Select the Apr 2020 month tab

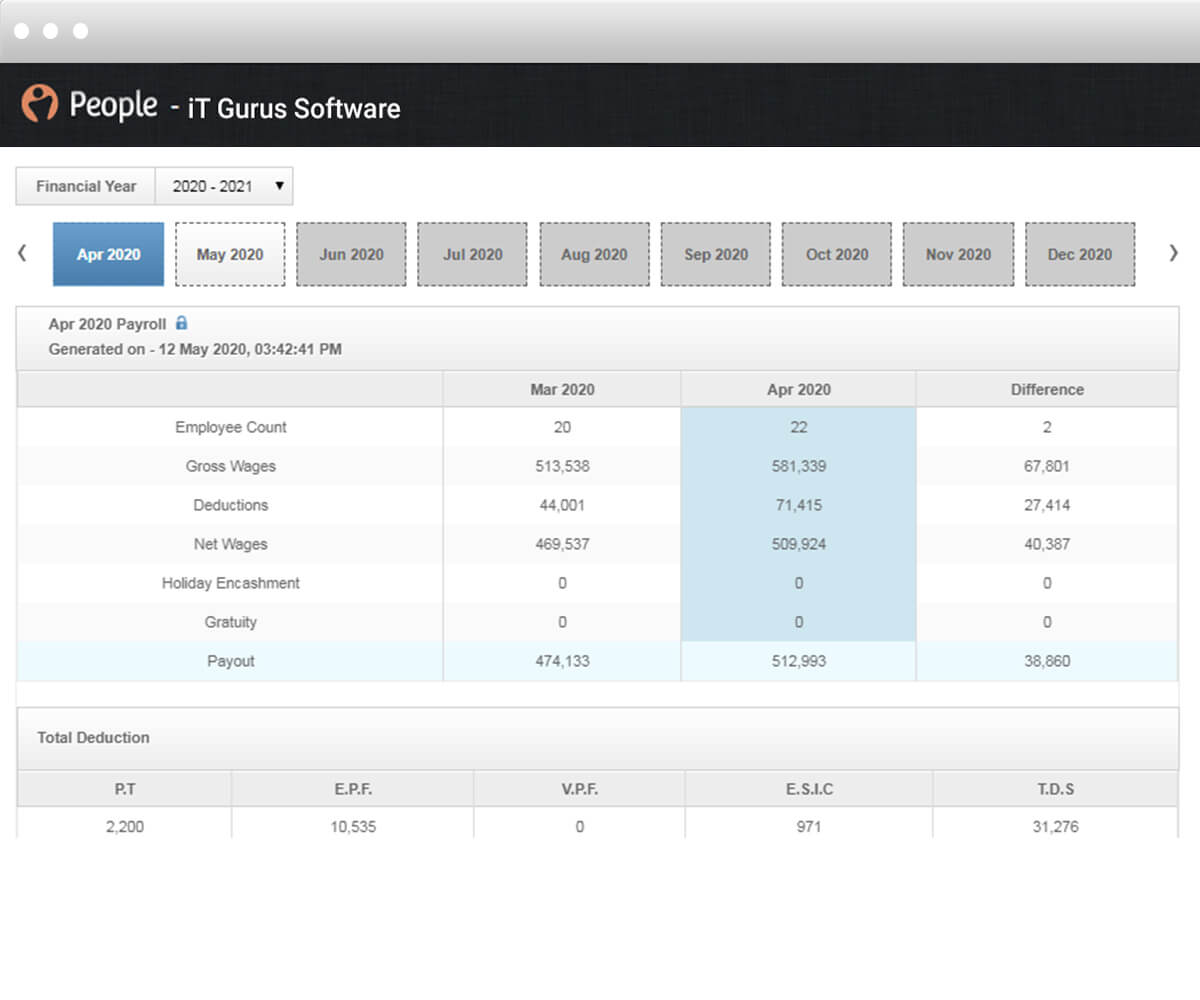pyautogui.click(x=108, y=254)
